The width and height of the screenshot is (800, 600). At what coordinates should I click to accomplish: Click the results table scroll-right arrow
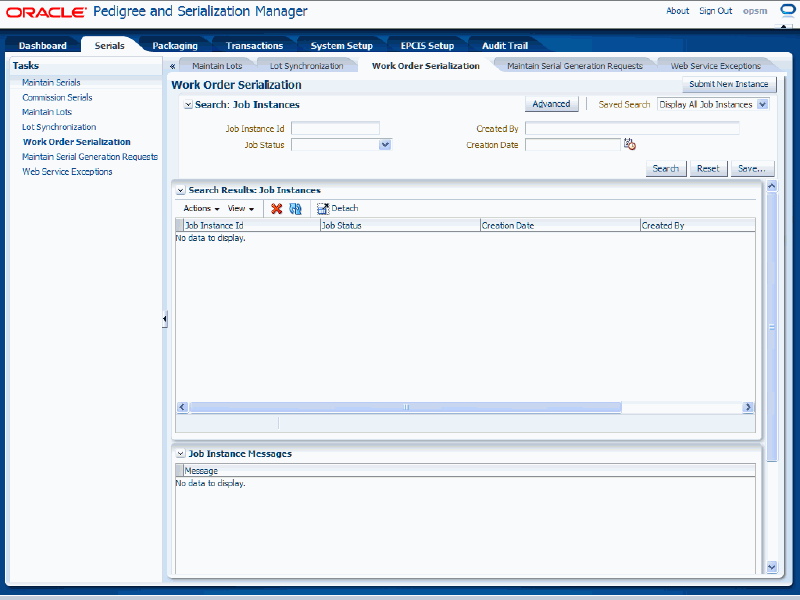click(x=748, y=407)
